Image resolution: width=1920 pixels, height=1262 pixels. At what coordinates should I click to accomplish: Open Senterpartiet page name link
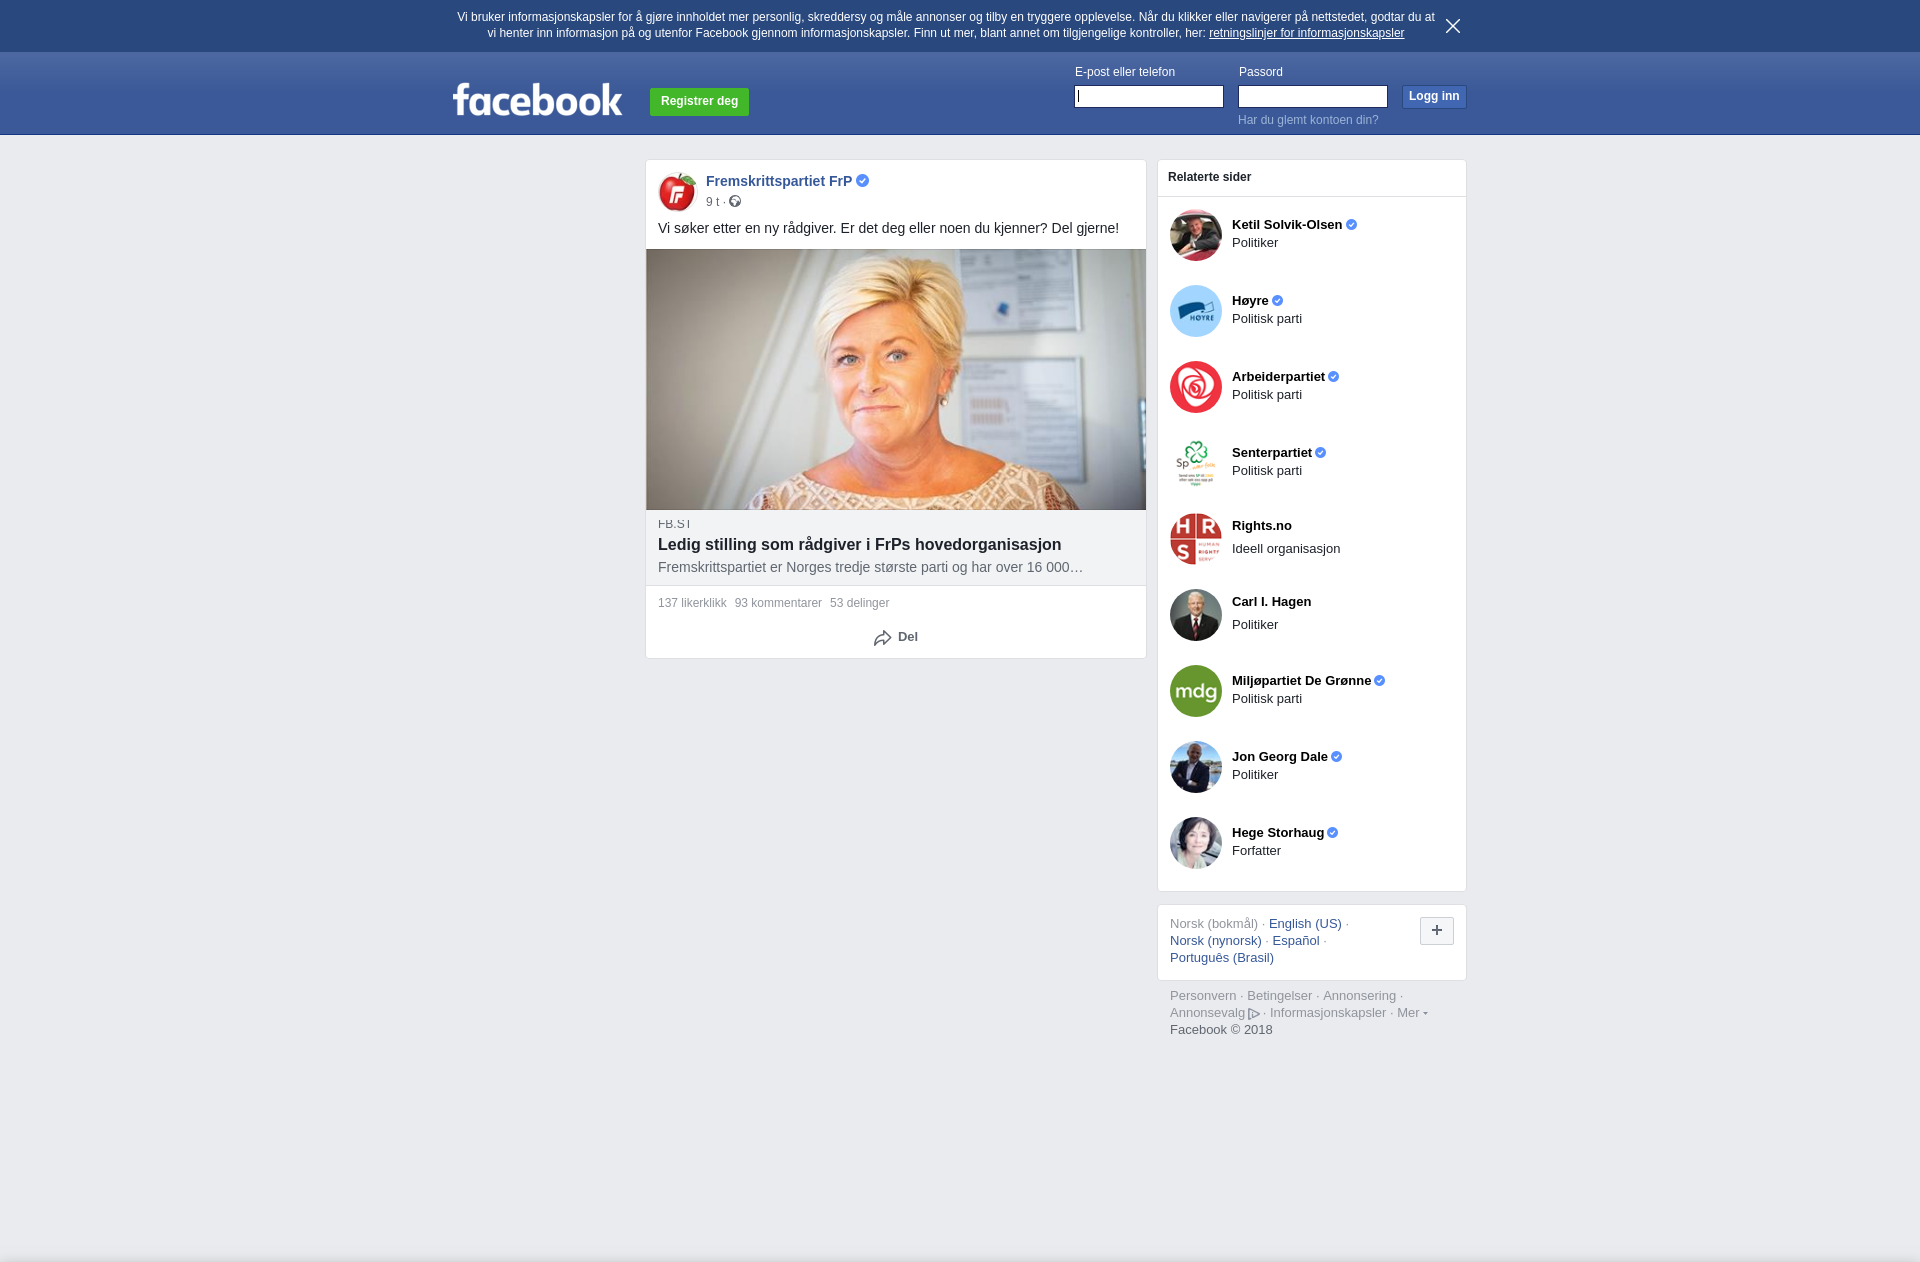point(1272,453)
